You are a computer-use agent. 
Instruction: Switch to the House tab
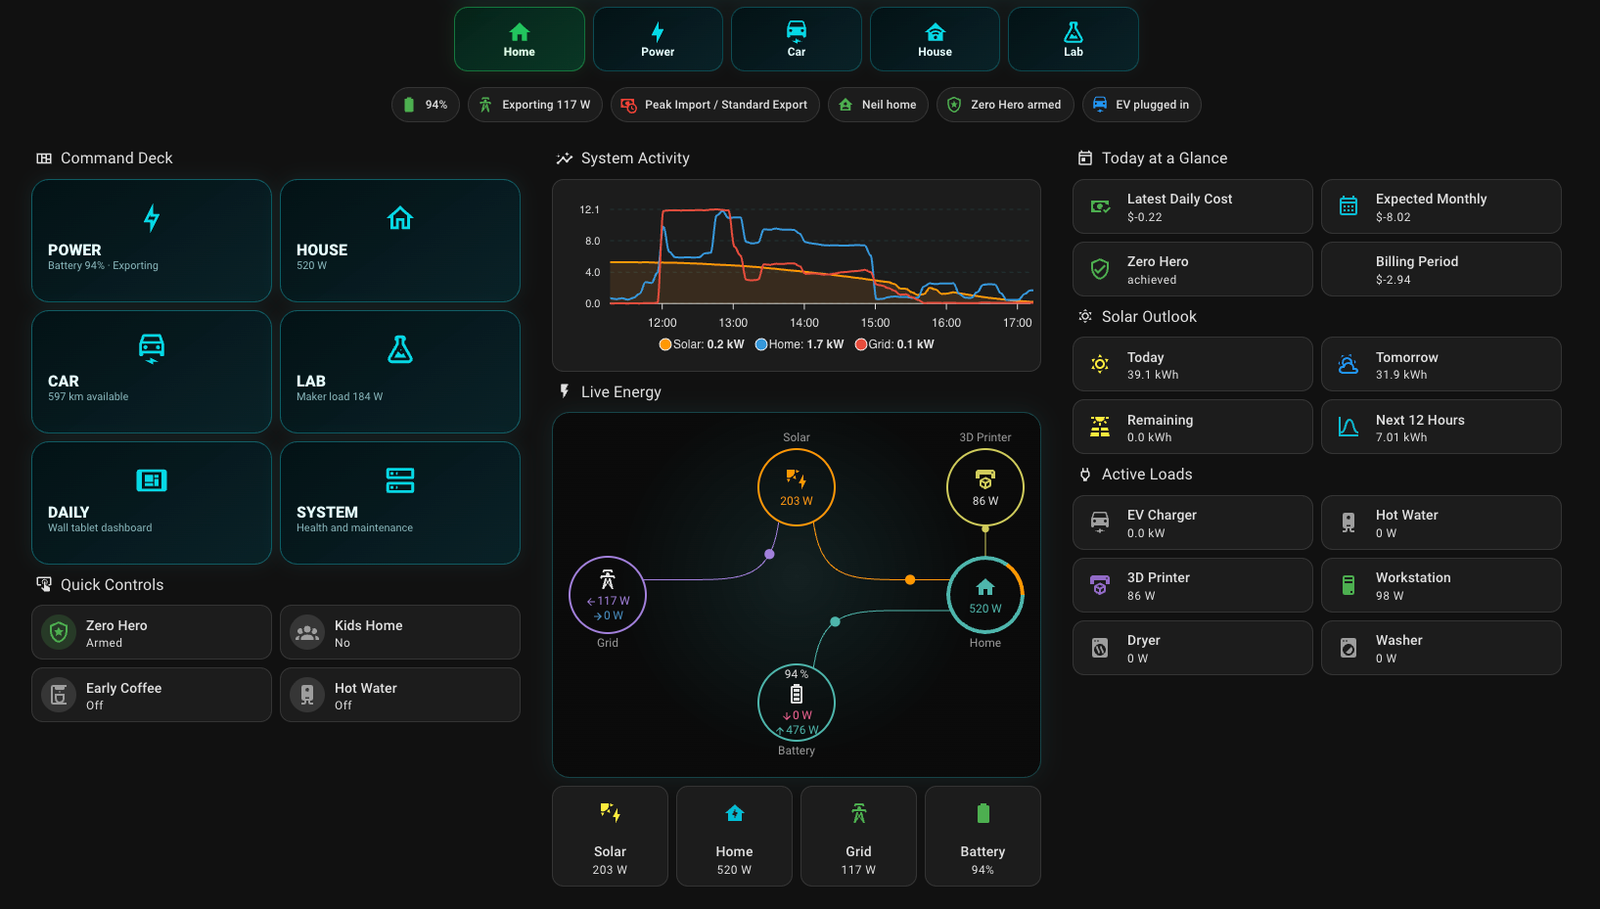click(x=934, y=39)
